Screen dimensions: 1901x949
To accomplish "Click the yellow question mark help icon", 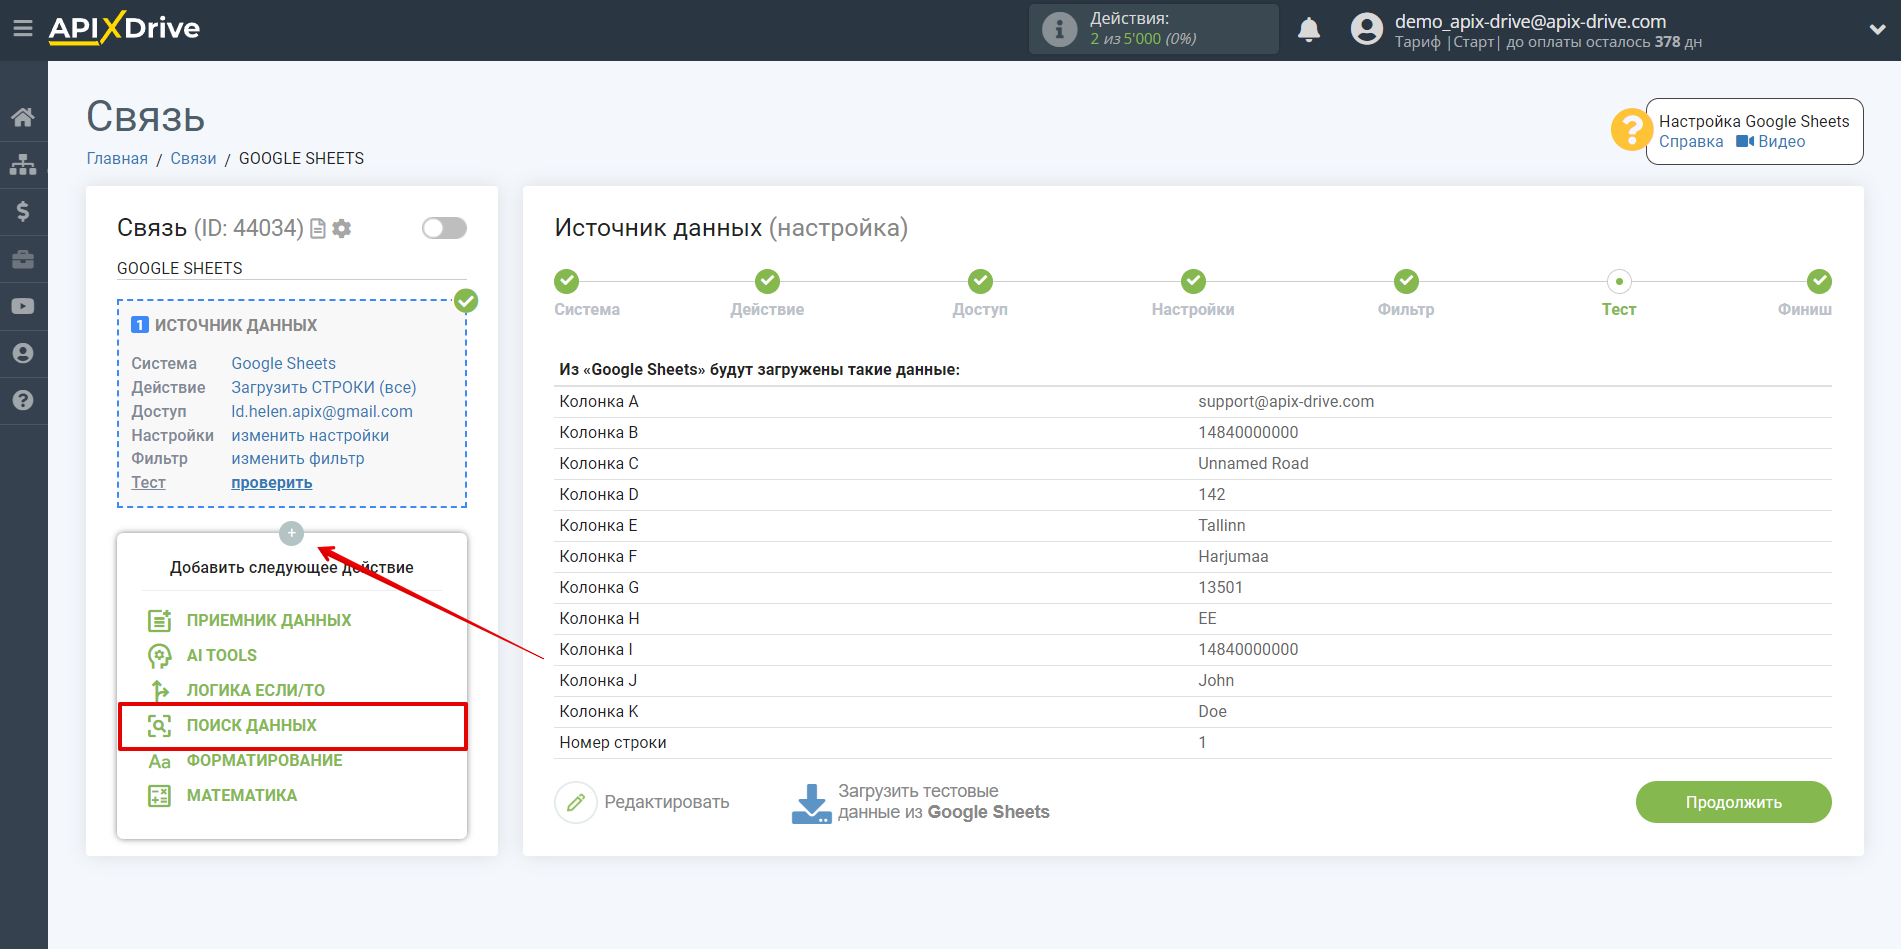I will click(1630, 130).
